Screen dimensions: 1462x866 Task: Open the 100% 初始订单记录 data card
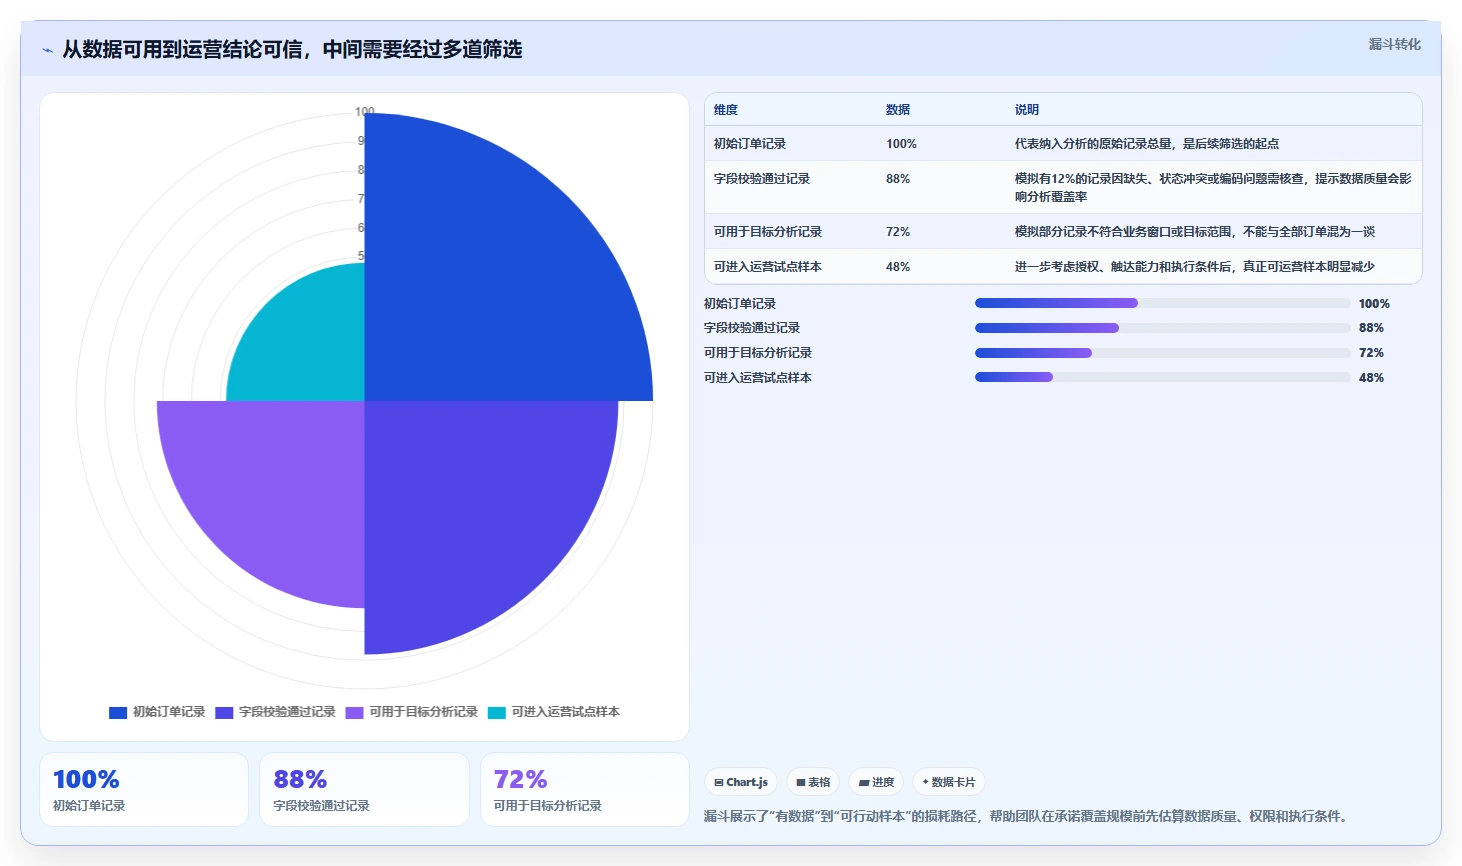(144, 790)
